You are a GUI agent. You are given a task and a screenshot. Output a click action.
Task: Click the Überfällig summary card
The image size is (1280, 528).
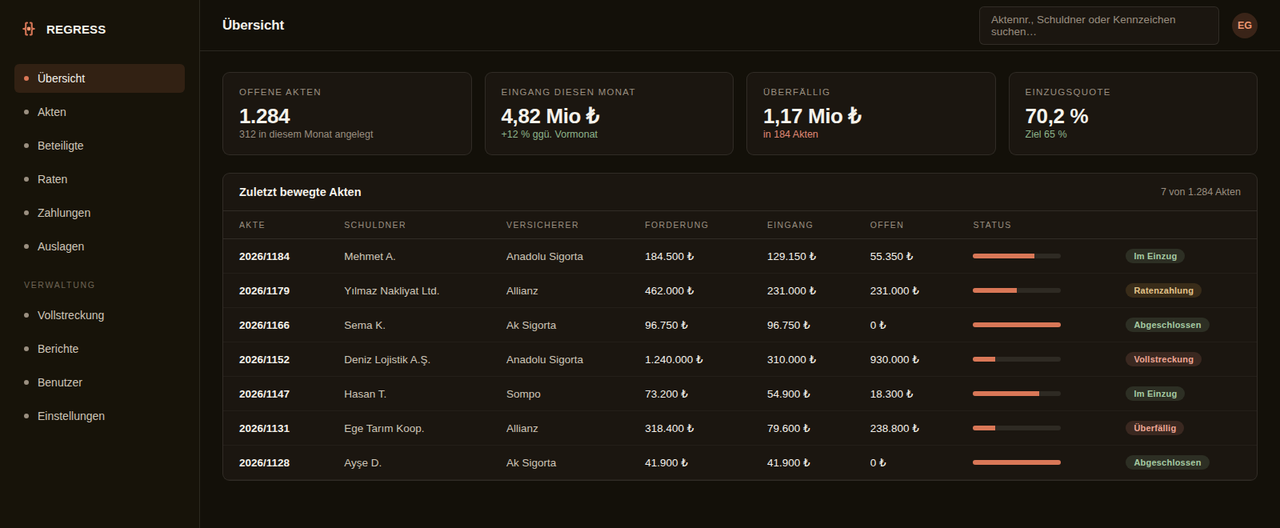pyautogui.click(x=871, y=113)
